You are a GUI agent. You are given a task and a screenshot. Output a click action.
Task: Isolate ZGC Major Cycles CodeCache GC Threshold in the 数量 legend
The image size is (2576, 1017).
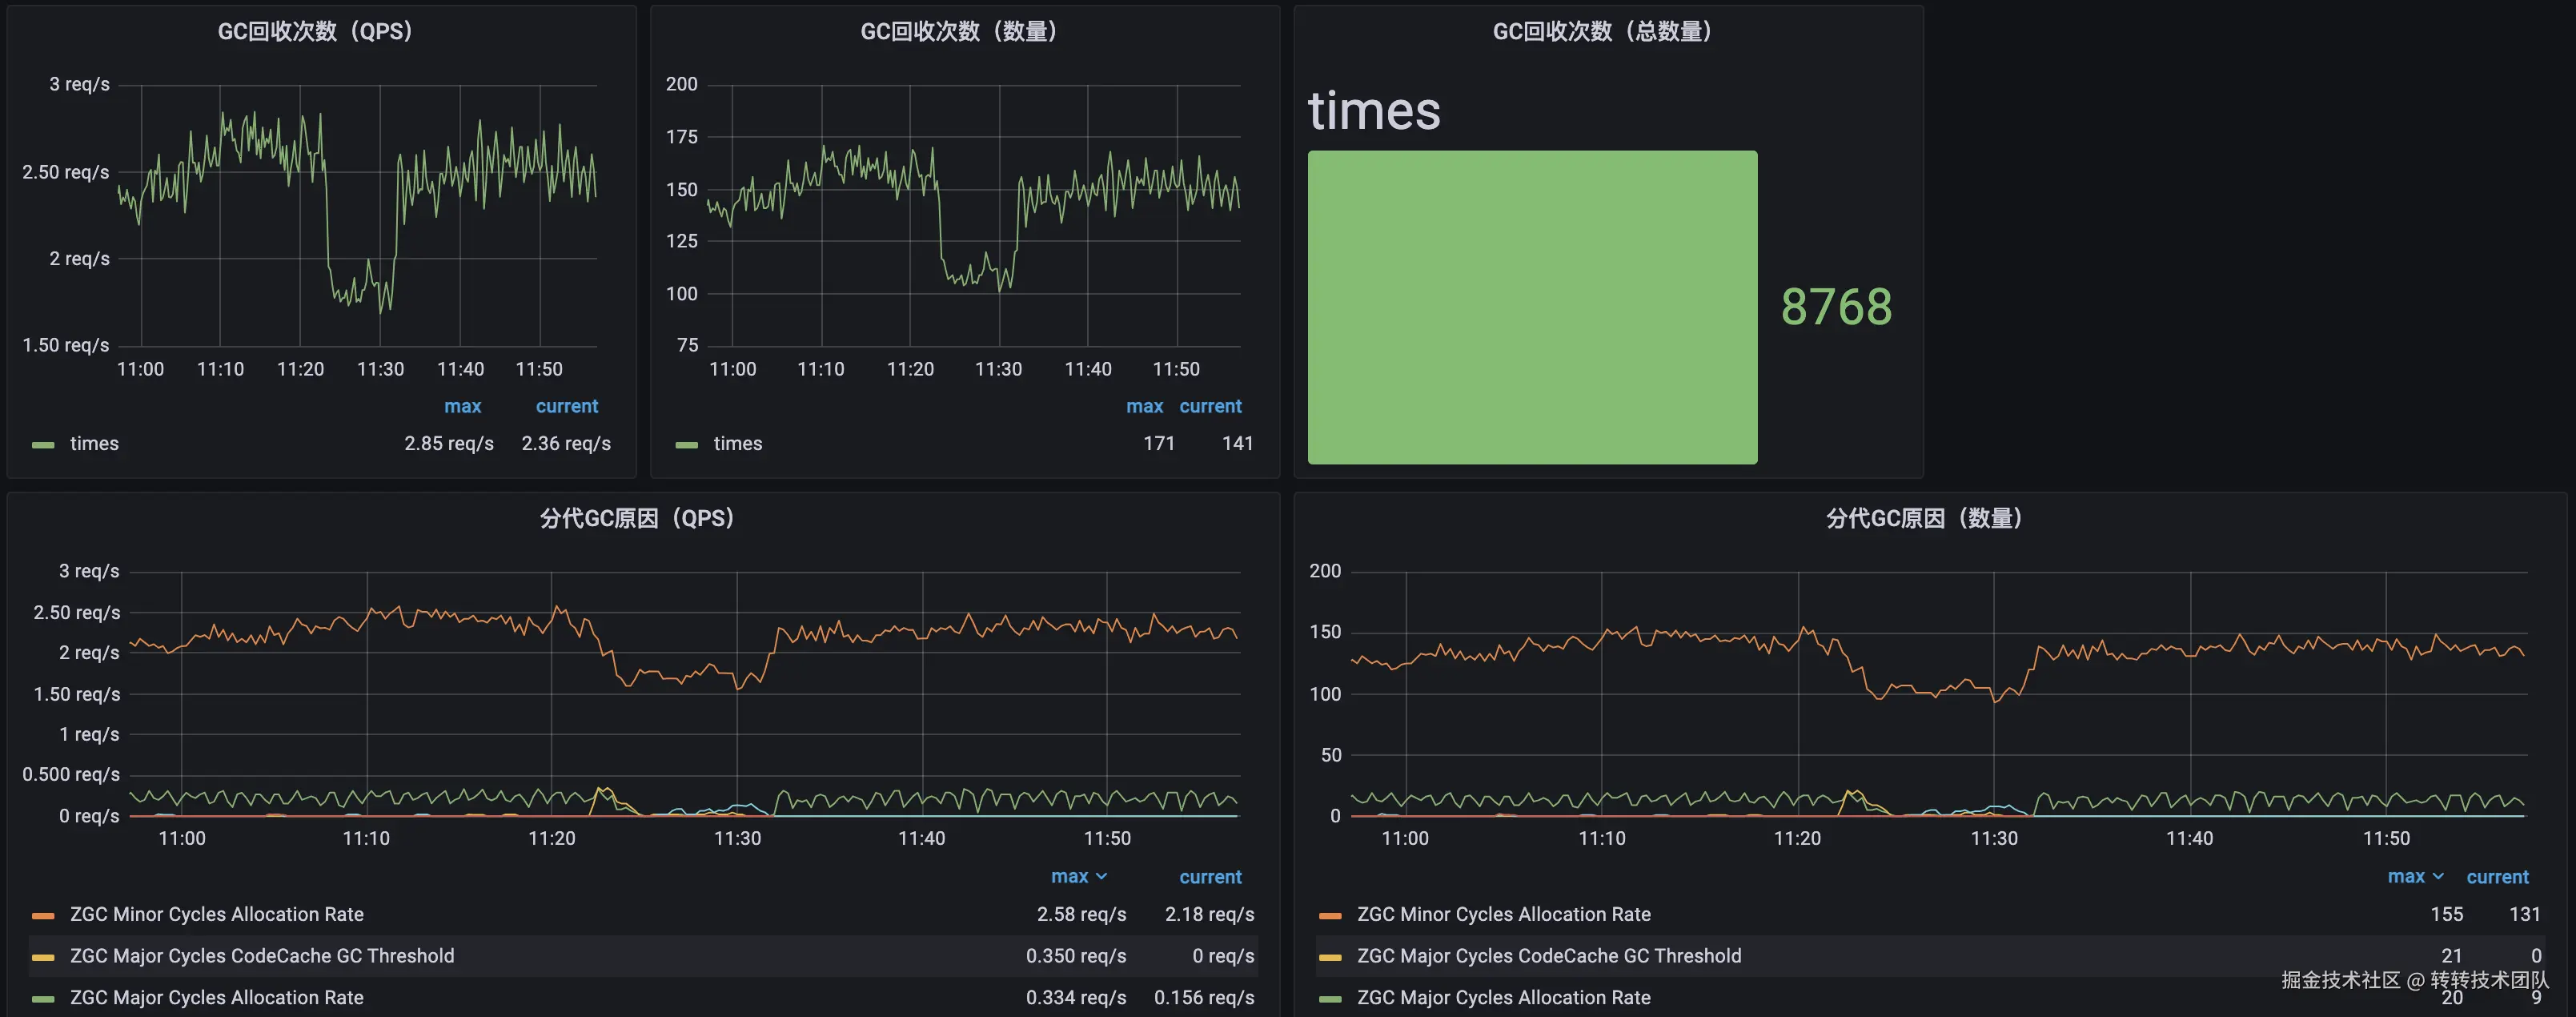(1548, 956)
